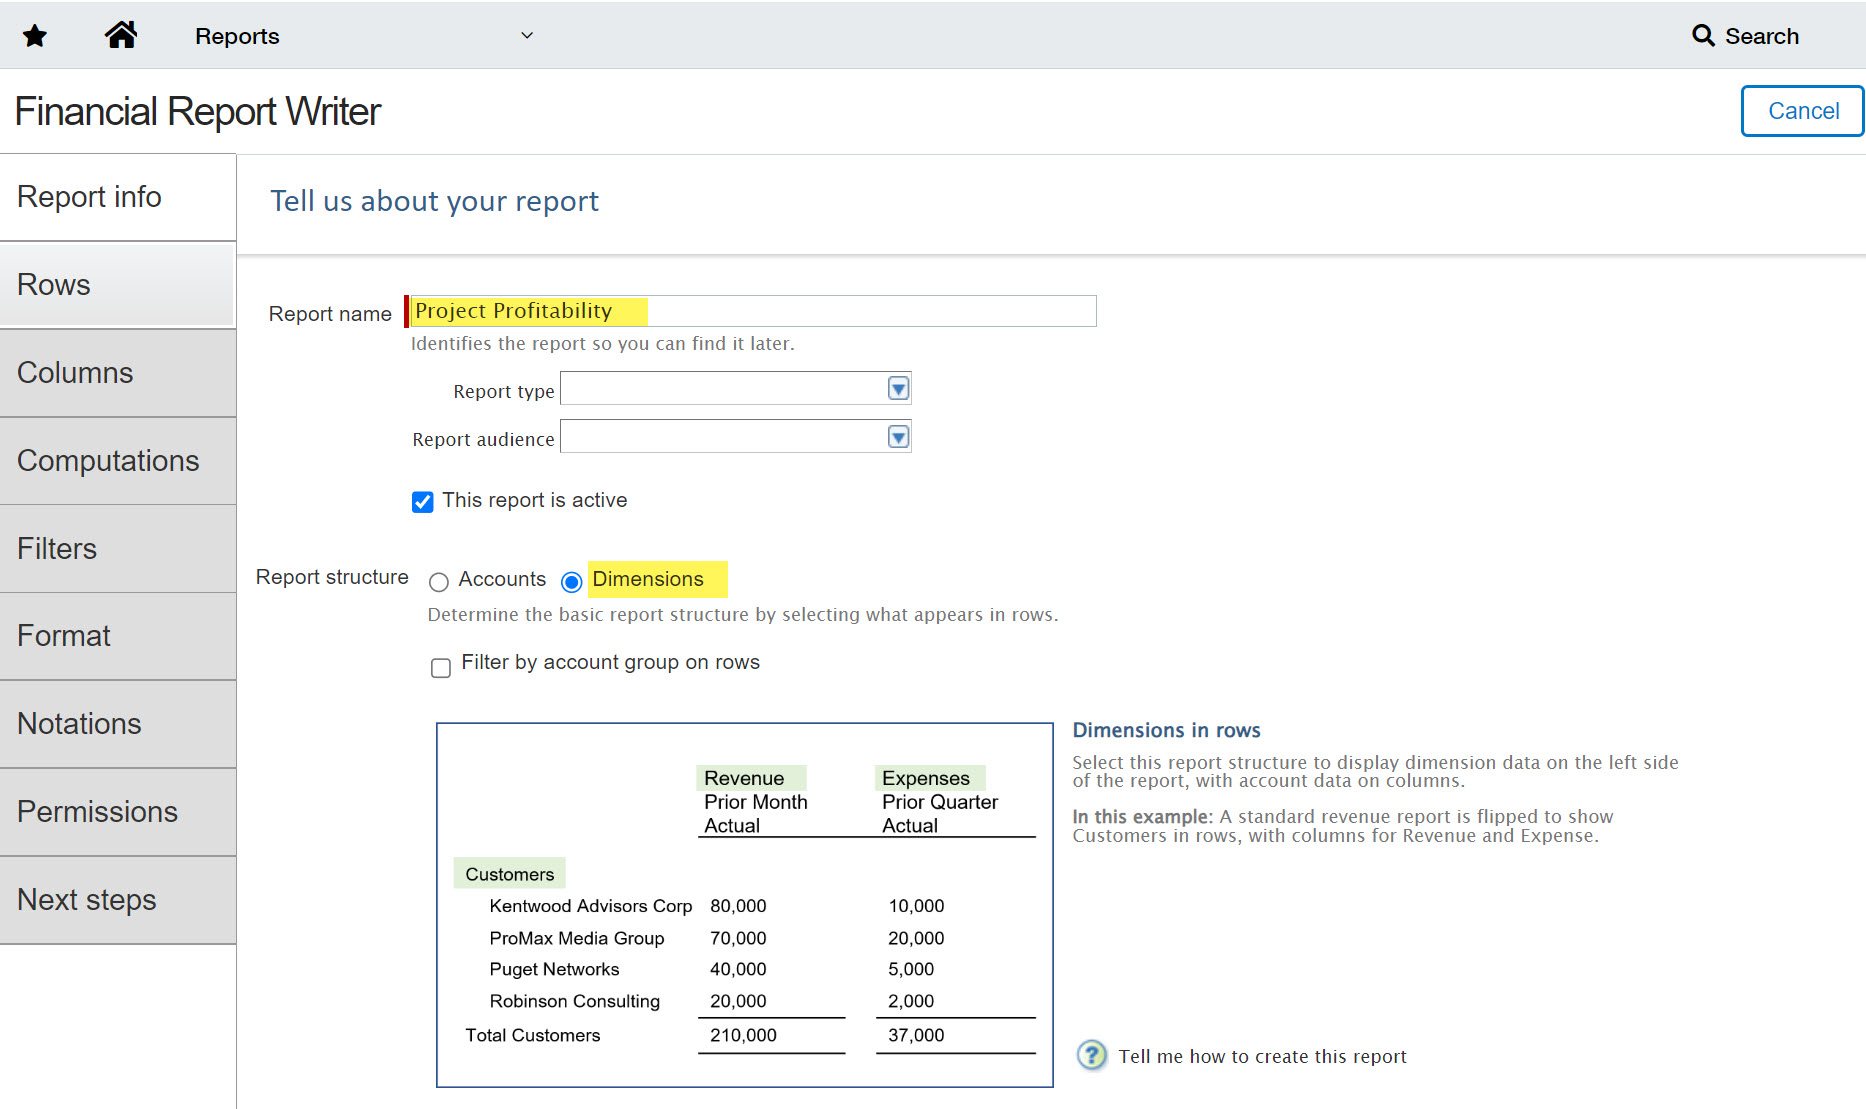Switch to the Permissions tab
1866x1109 pixels.
click(x=117, y=812)
